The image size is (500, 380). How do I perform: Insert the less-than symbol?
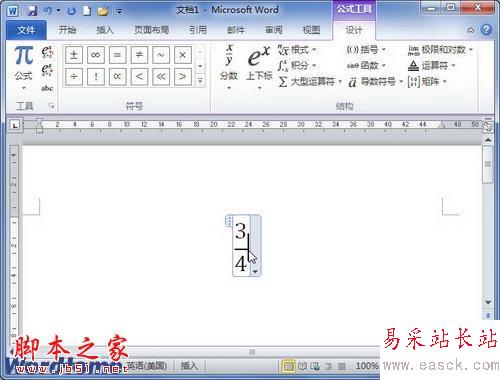point(139,77)
